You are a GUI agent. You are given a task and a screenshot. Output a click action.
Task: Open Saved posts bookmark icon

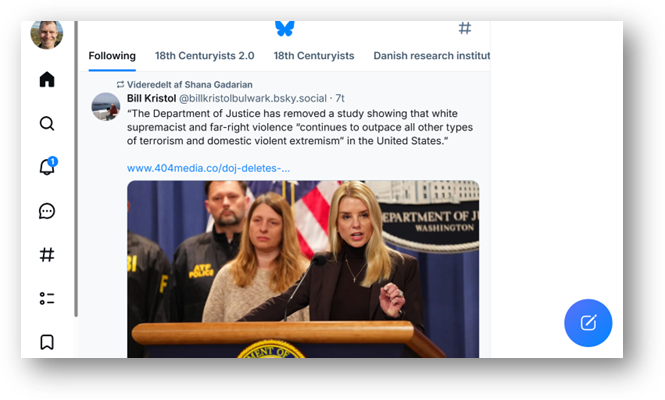47,342
